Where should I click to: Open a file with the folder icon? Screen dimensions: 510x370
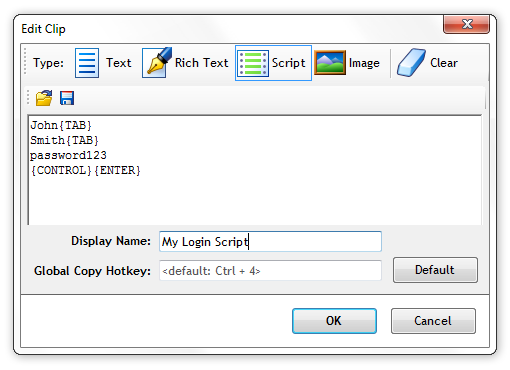pos(44,98)
